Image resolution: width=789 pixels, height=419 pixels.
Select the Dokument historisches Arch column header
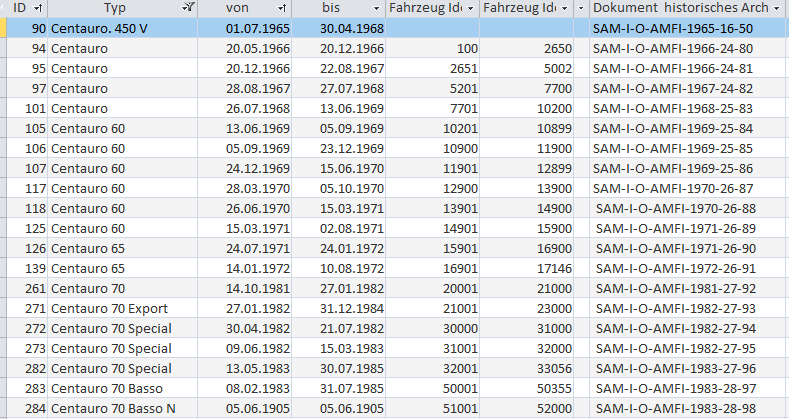pos(680,8)
